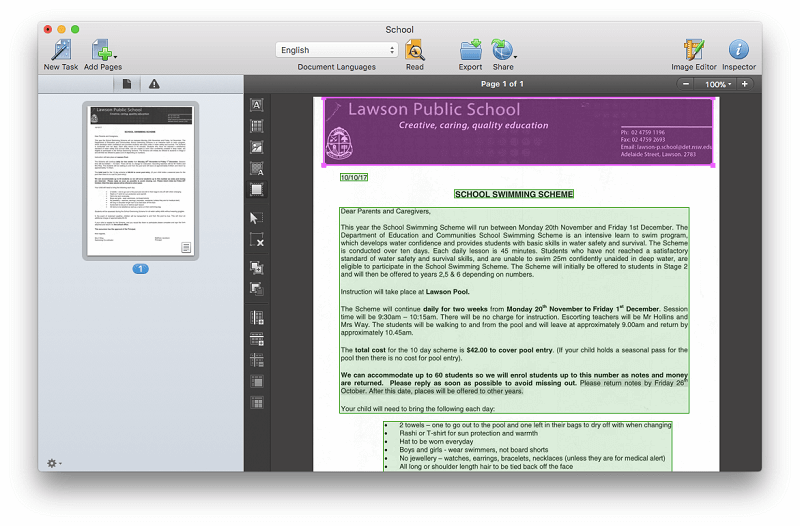Click the '2 towels' bullet list line
Viewport: 800px width, 526px height.
535,425
